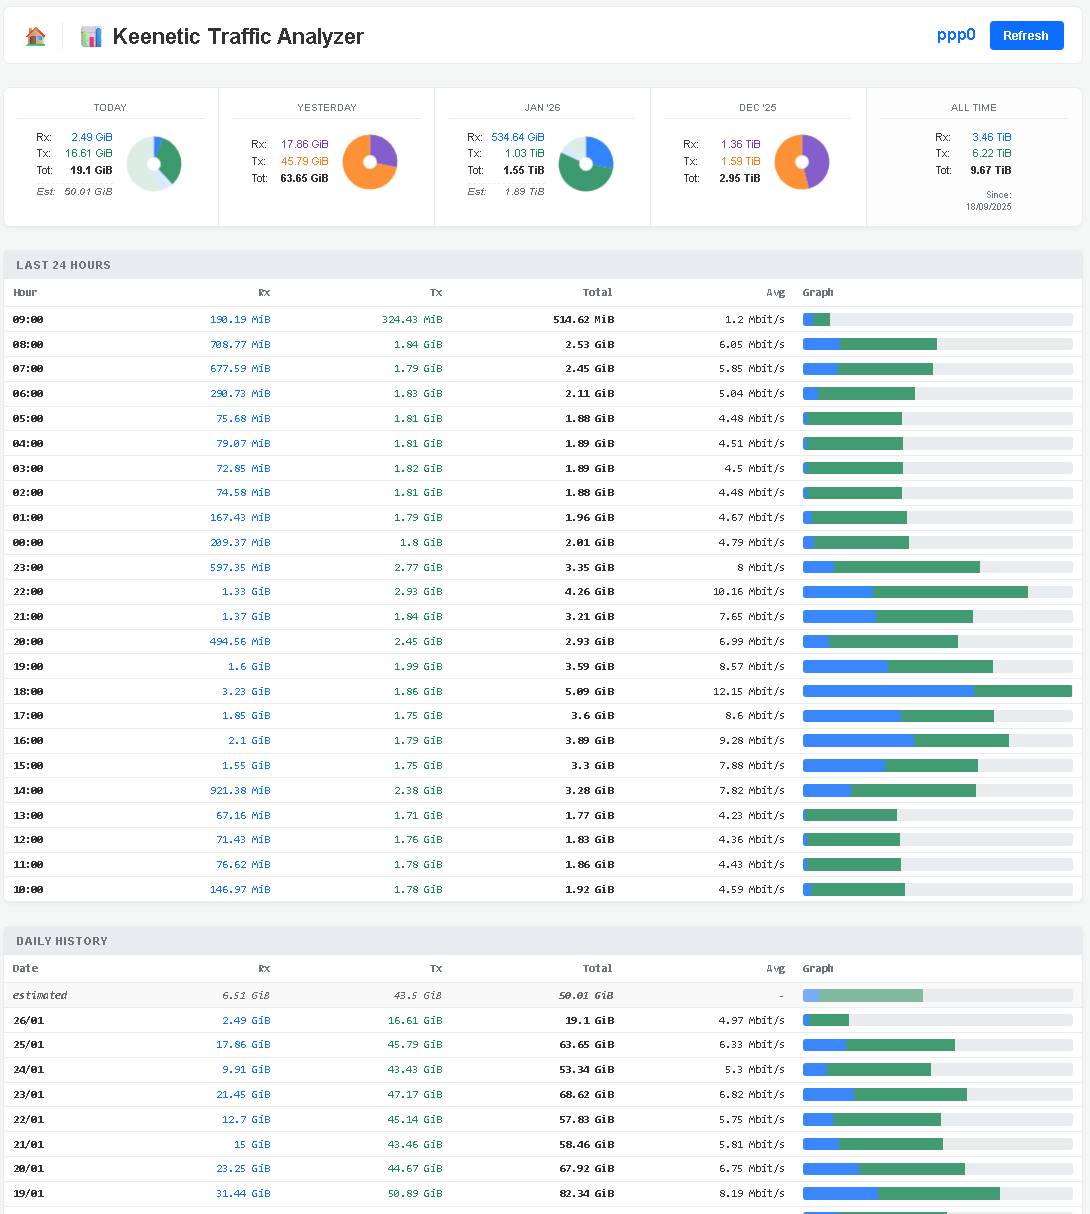Click the Keenetic Traffic Analyzer title
The width and height of the screenshot is (1090, 1214).
[238, 37]
